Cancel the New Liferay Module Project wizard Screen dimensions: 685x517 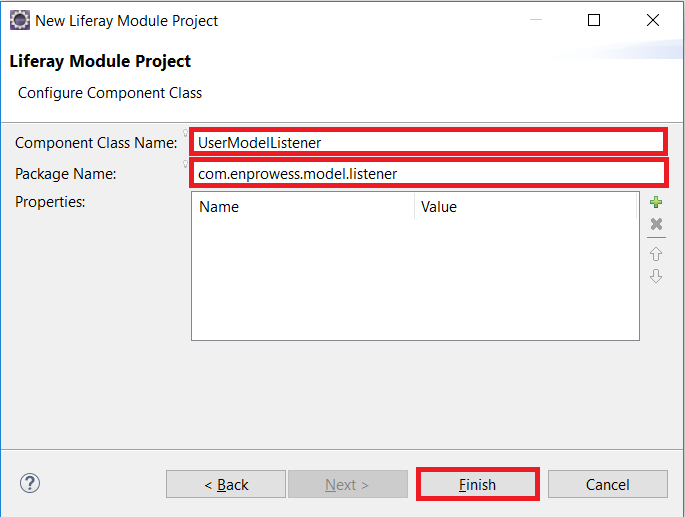click(608, 484)
